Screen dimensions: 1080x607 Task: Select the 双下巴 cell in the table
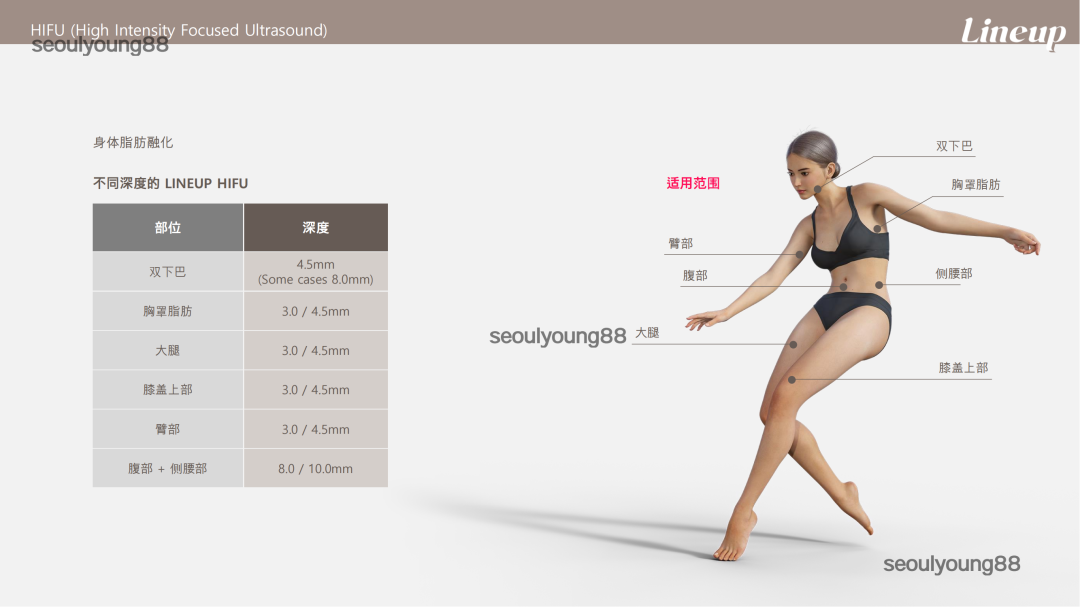coord(168,271)
